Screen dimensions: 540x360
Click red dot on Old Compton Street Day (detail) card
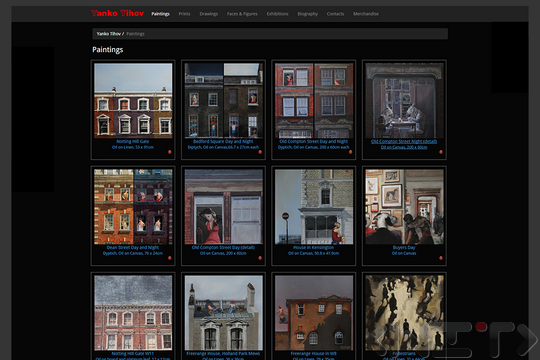[x=260, y=258]
